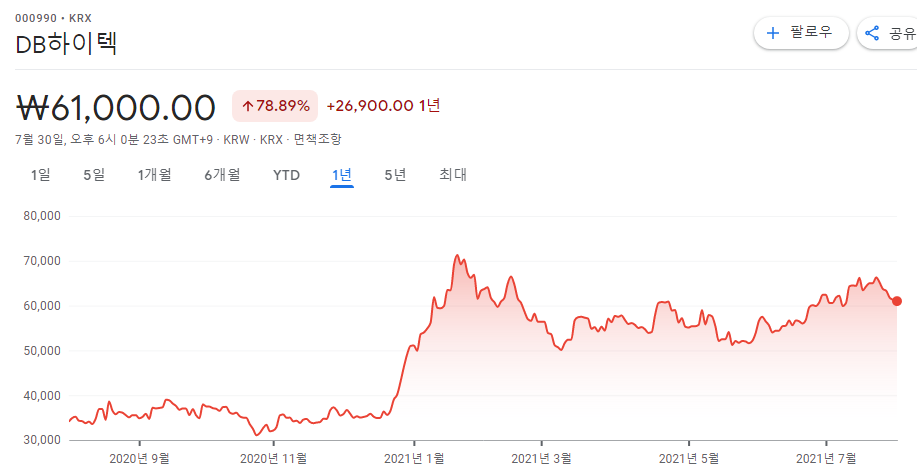
Task: Click the 2021년 3월 axis label
Action: click(542, 459)
